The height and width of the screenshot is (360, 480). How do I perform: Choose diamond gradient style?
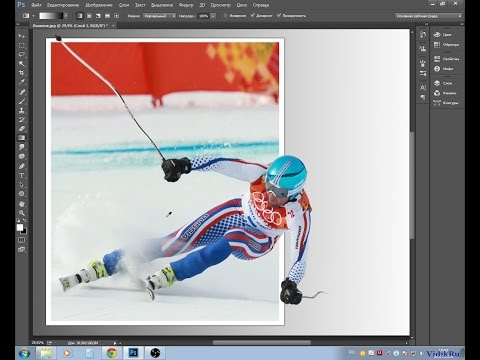click(116, 16)
